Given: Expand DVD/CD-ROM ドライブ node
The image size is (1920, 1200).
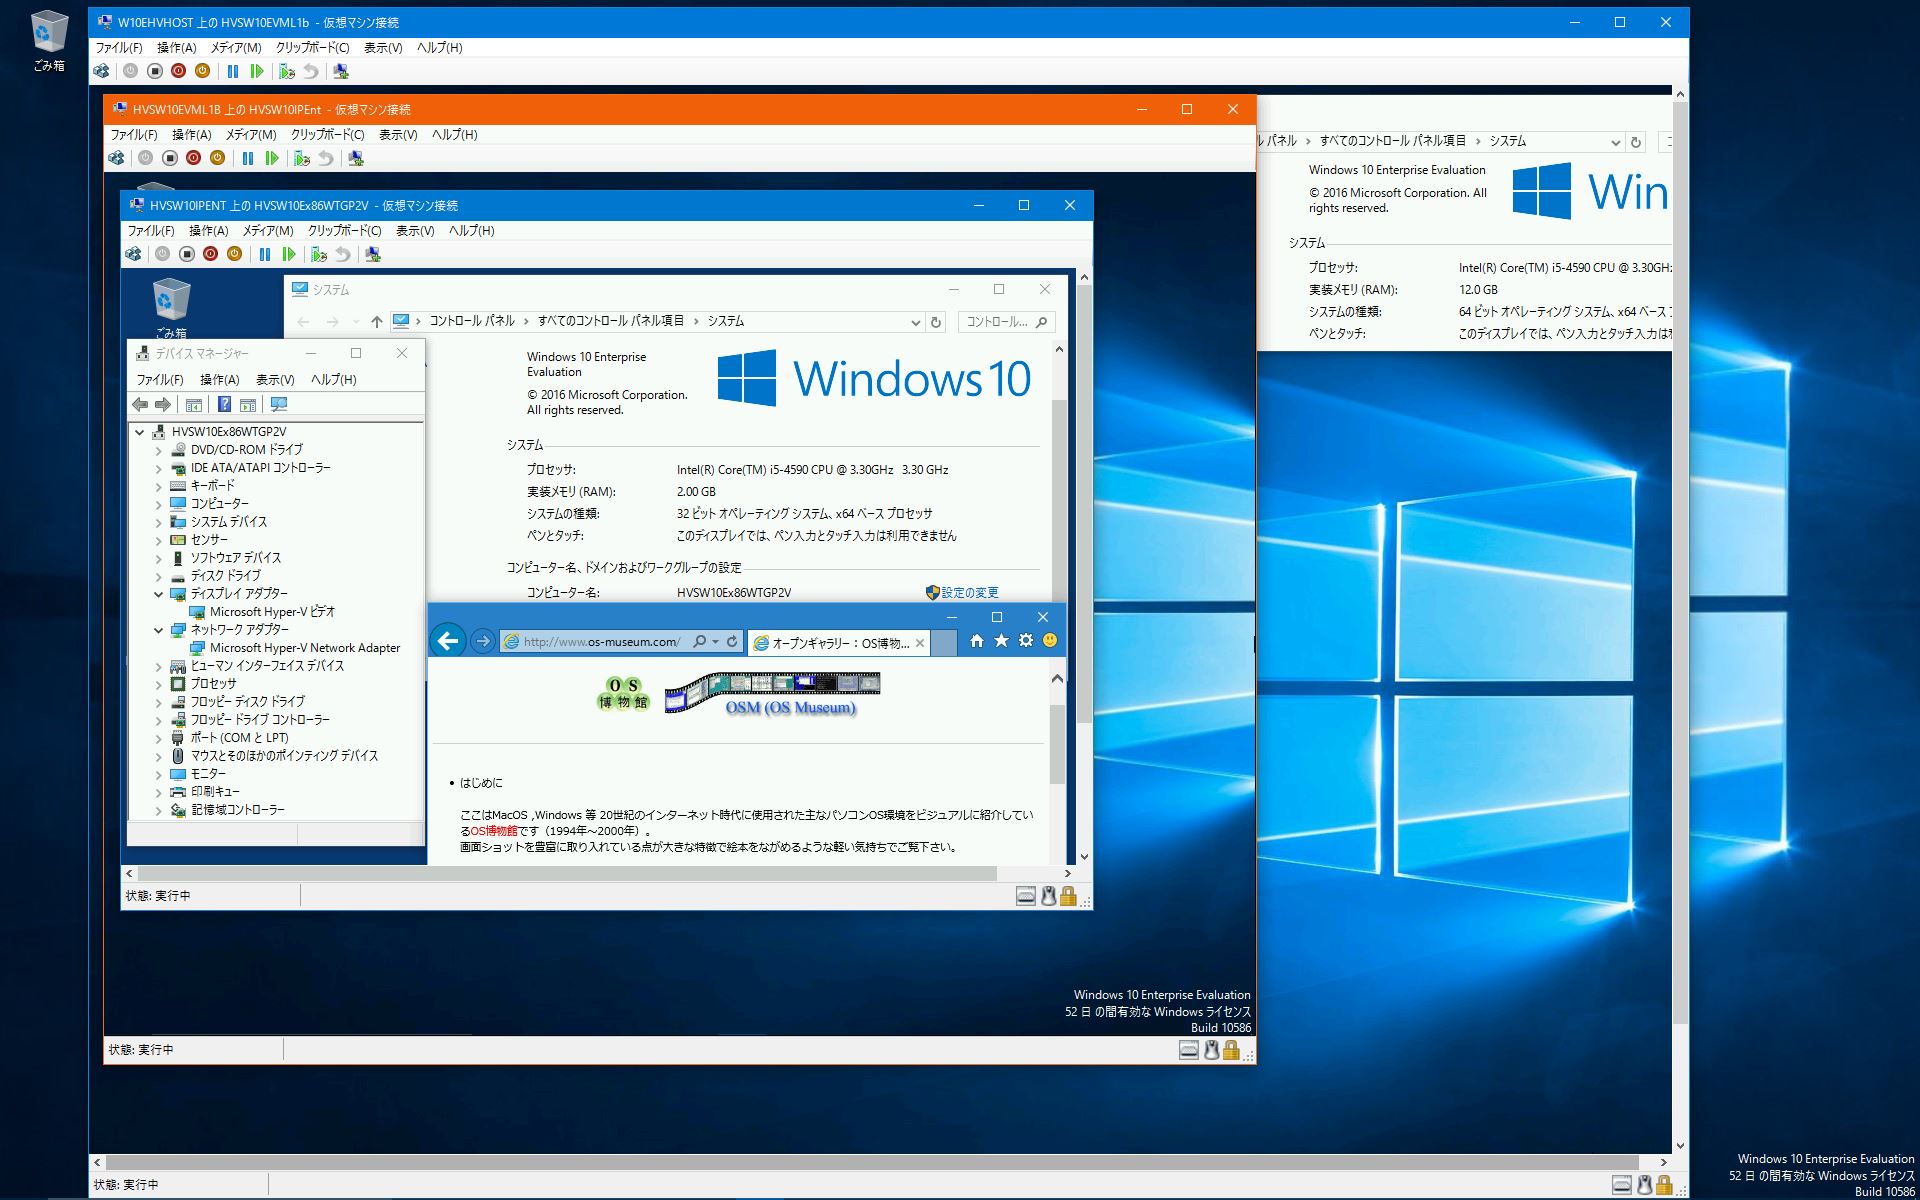Looking at the screenshot, I should point(158,450).
